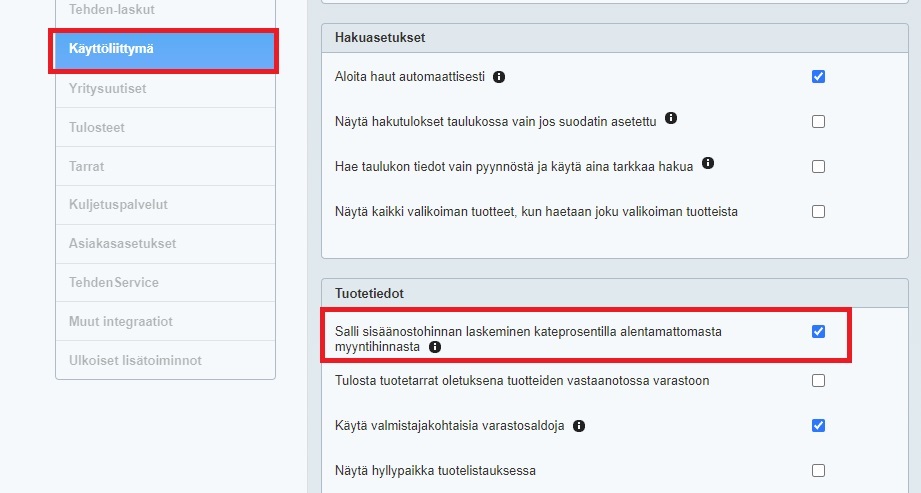Tick 'Näytä hyllypaikka tuotelistauksessa' checkbox
921x493 pixels.
click(x=818, y=470)
